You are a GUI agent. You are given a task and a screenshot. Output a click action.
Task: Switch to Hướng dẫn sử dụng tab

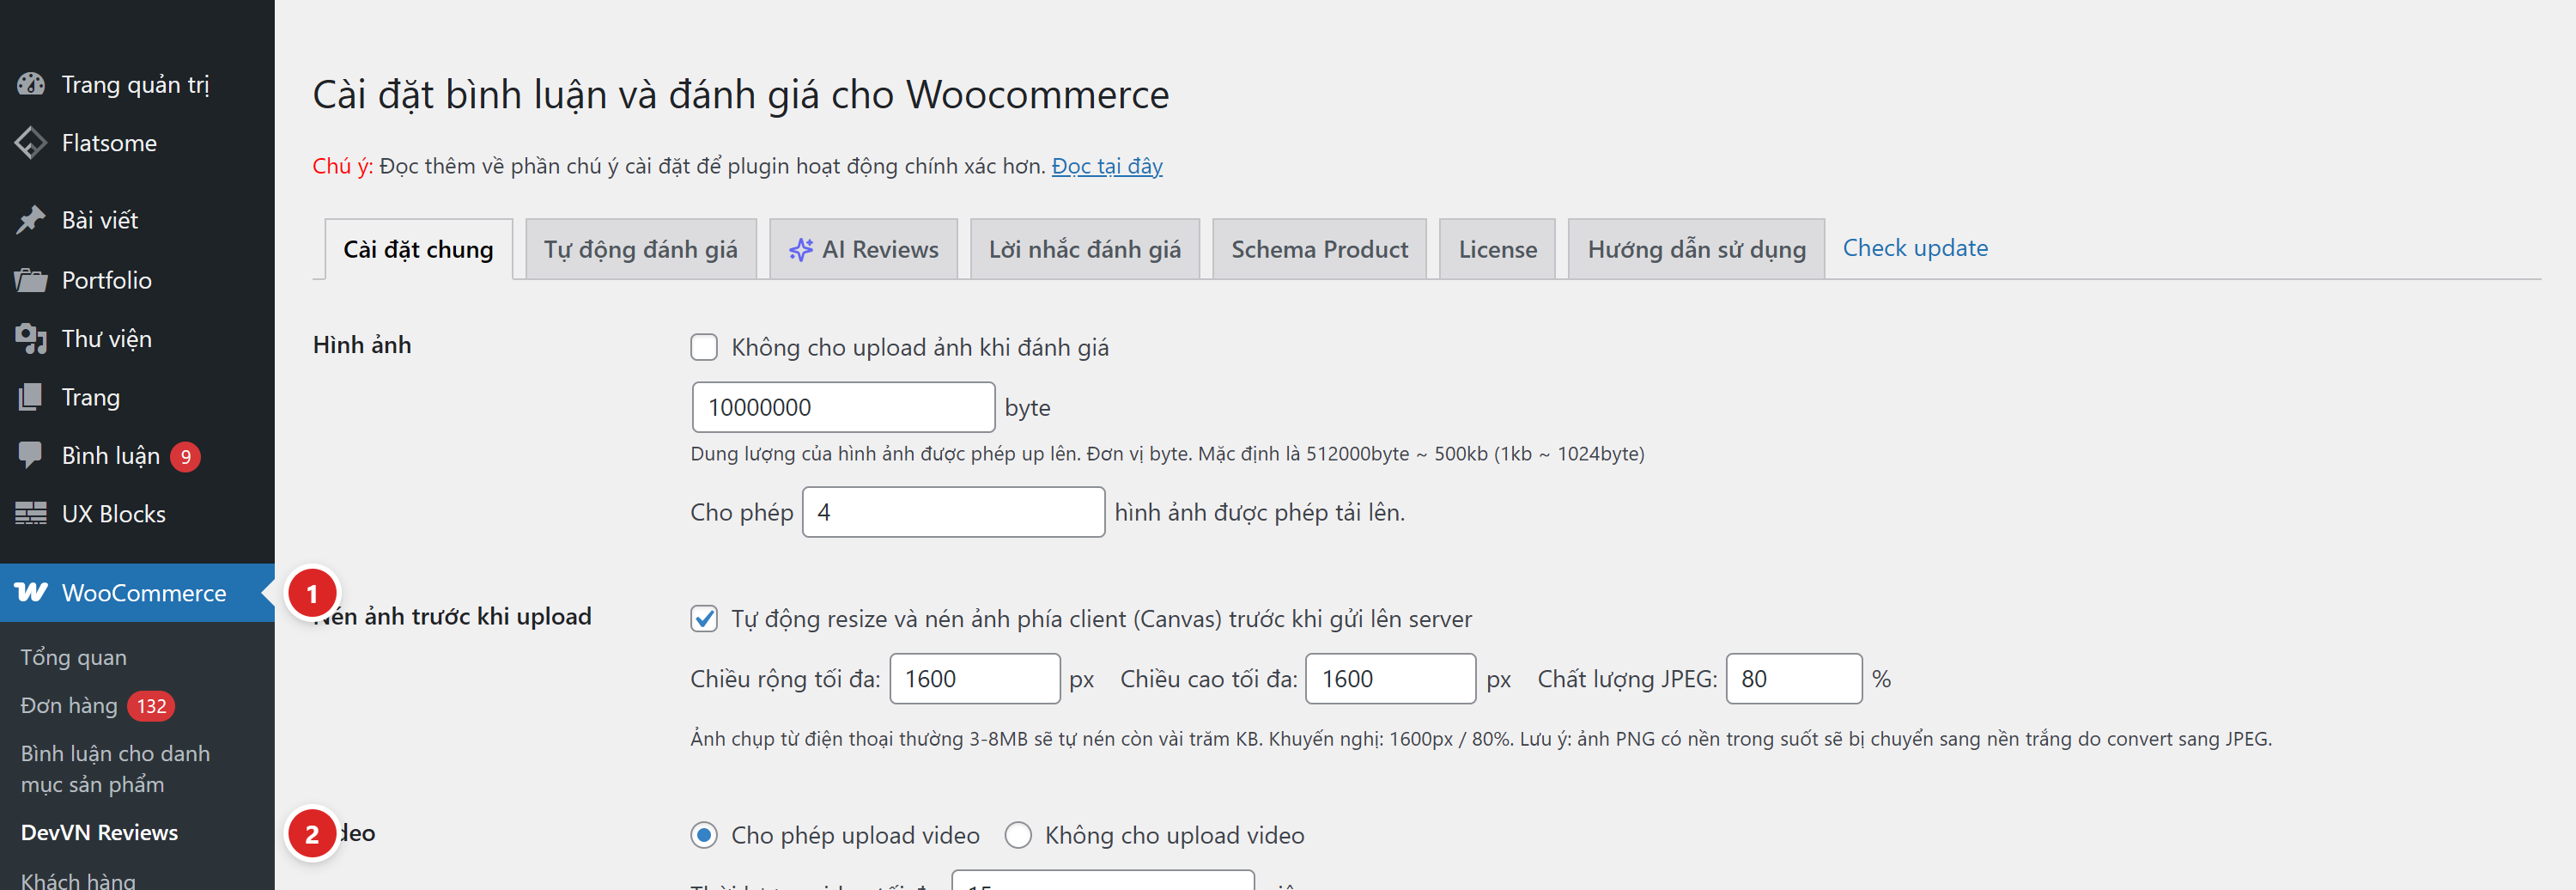1696,249
